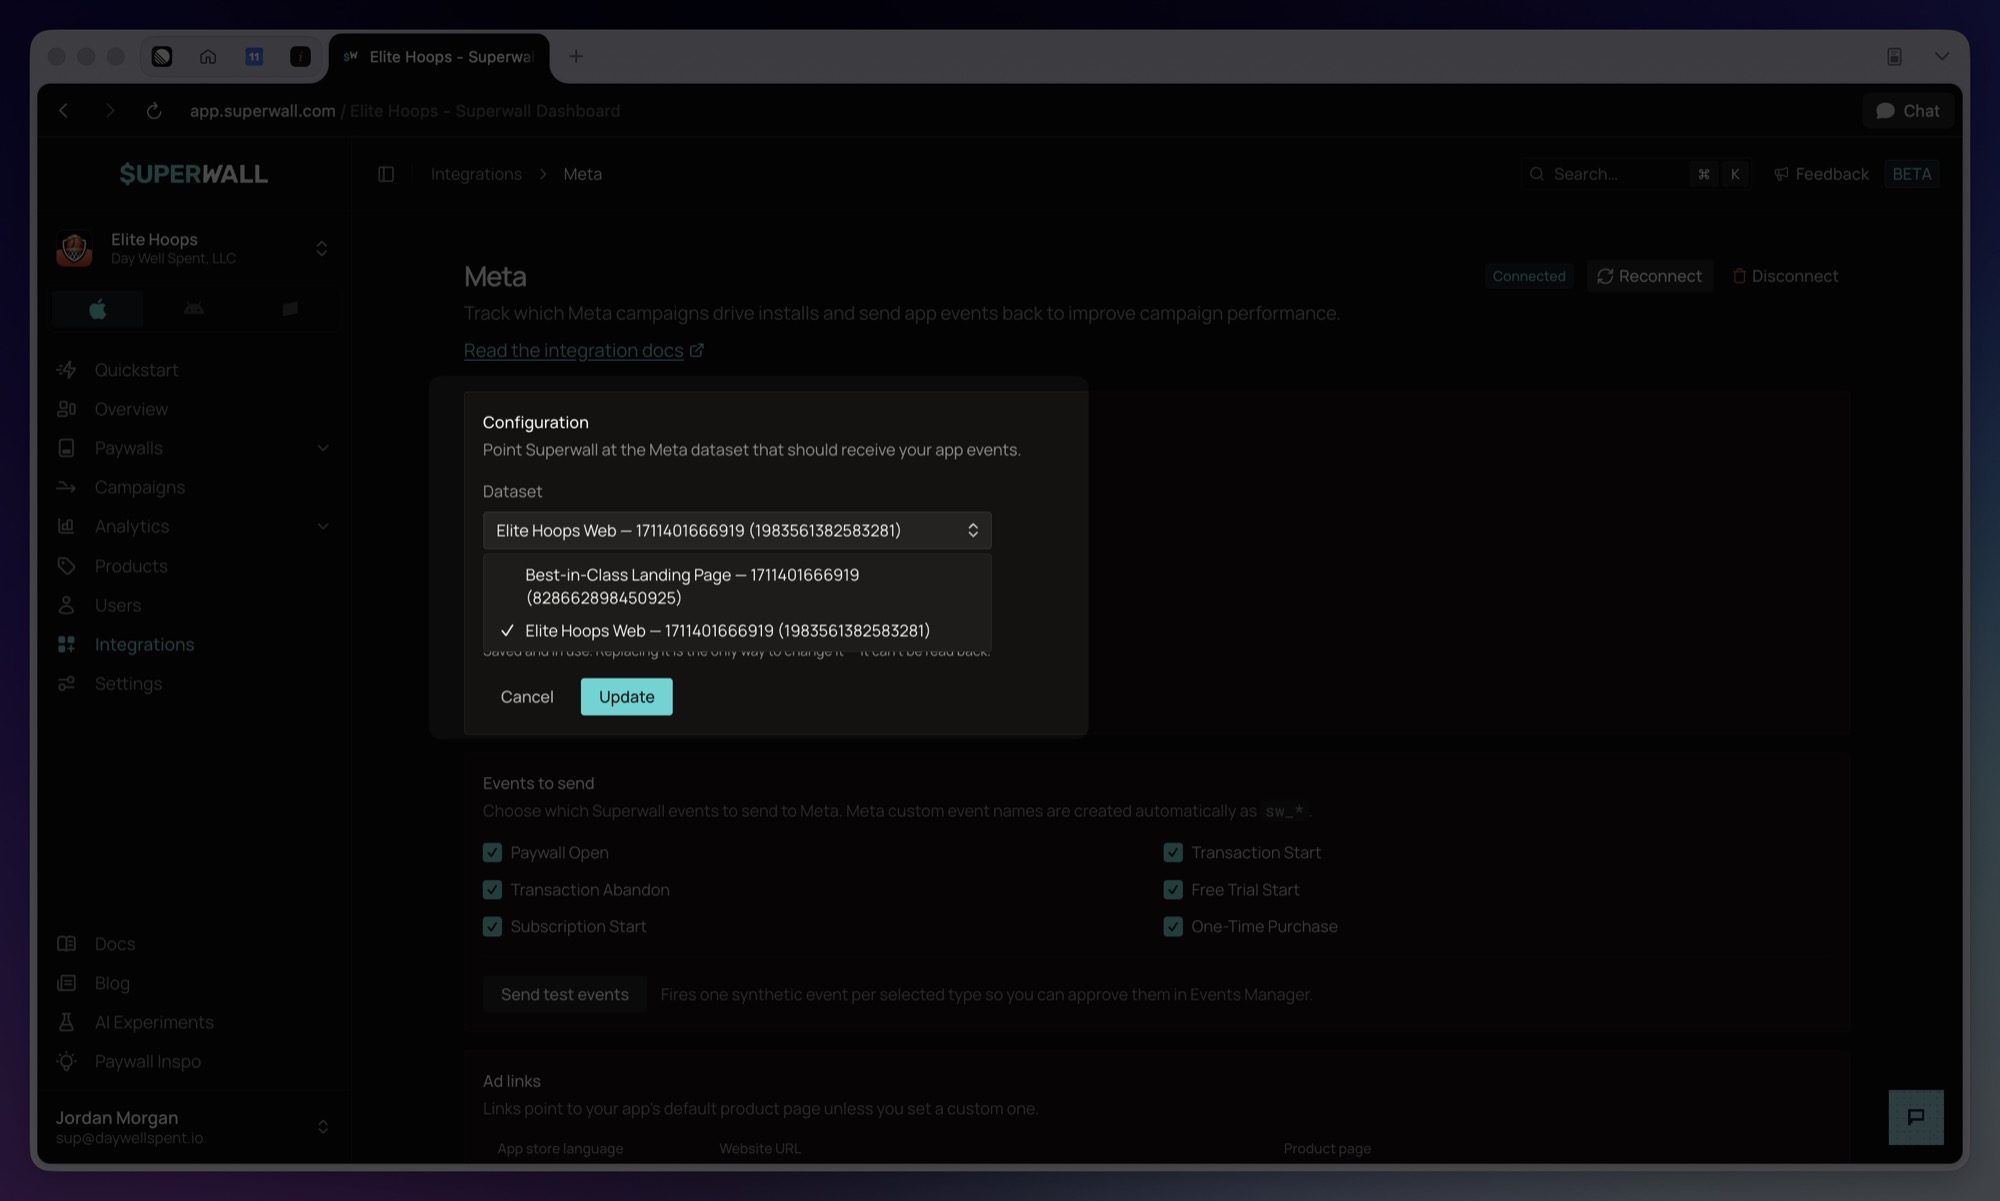Viewport: 2000px width, 1201px height.
Task: Switch to Elite Hoops Superwall browser tab
Action: (439, 57)
